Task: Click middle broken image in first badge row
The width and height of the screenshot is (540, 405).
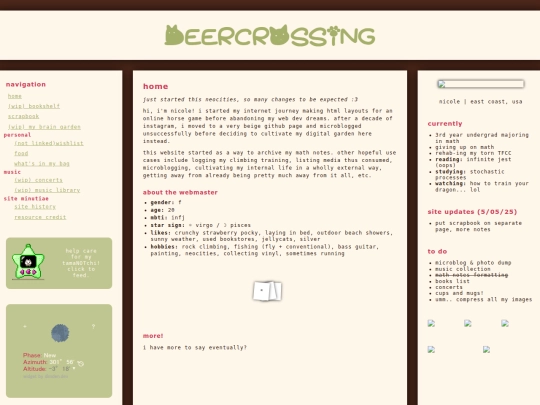Action: pyautogui.click(x=468, y=323)
